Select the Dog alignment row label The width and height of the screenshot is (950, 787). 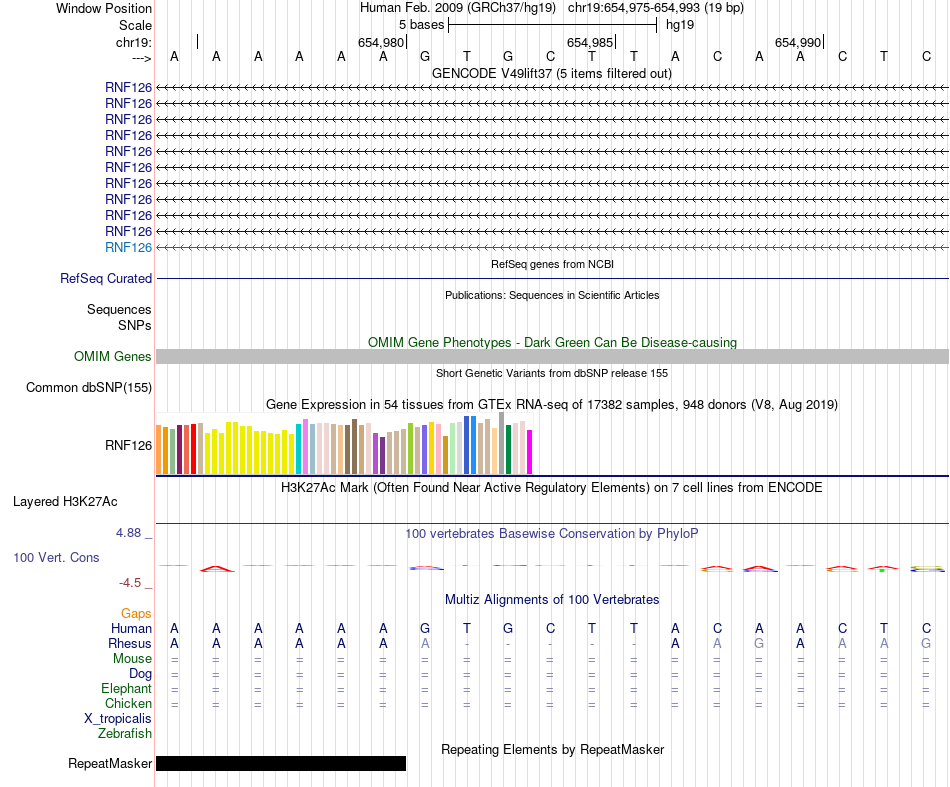point(140,674)
